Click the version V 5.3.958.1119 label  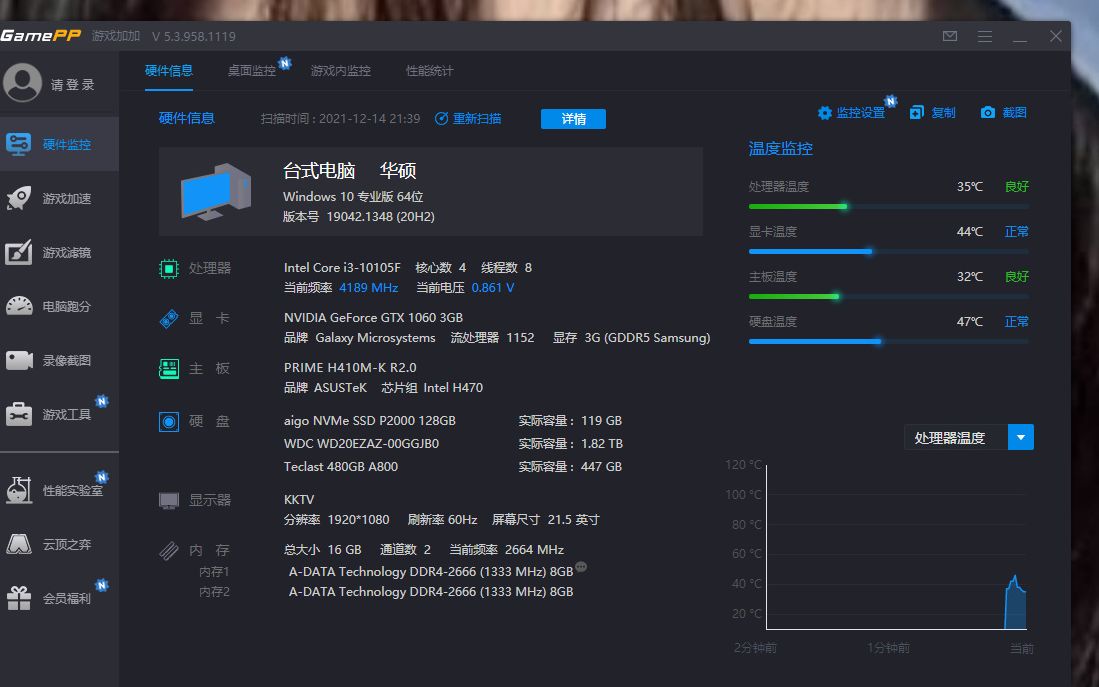(193, 36)
